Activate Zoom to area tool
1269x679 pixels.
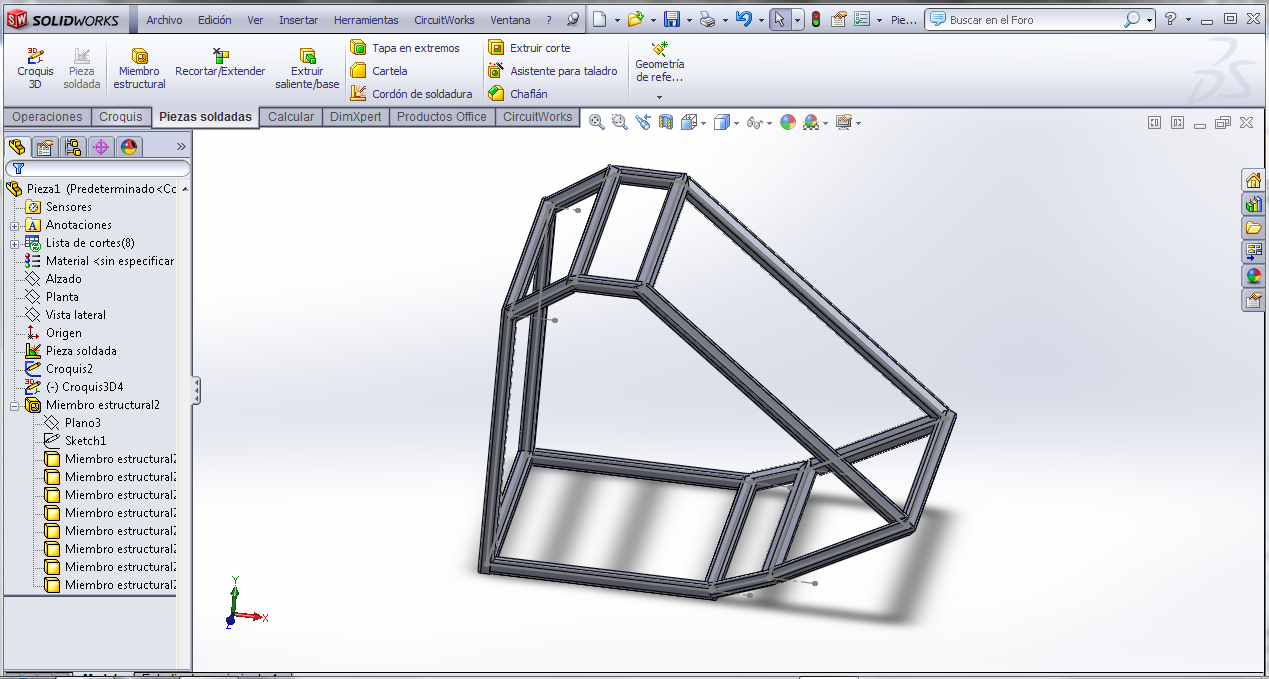coord(619,122)
